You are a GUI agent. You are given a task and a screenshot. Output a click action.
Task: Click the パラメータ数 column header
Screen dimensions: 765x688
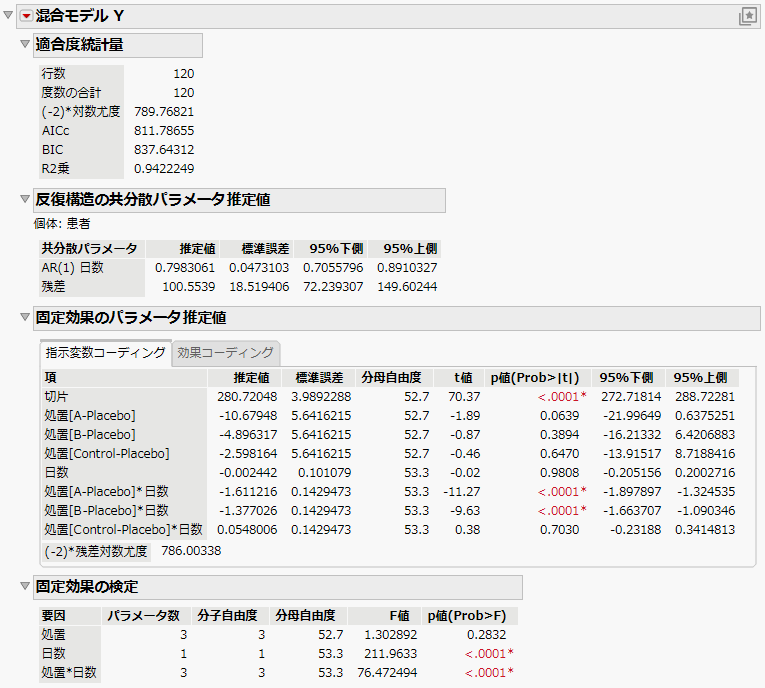(x=146, y=616)
